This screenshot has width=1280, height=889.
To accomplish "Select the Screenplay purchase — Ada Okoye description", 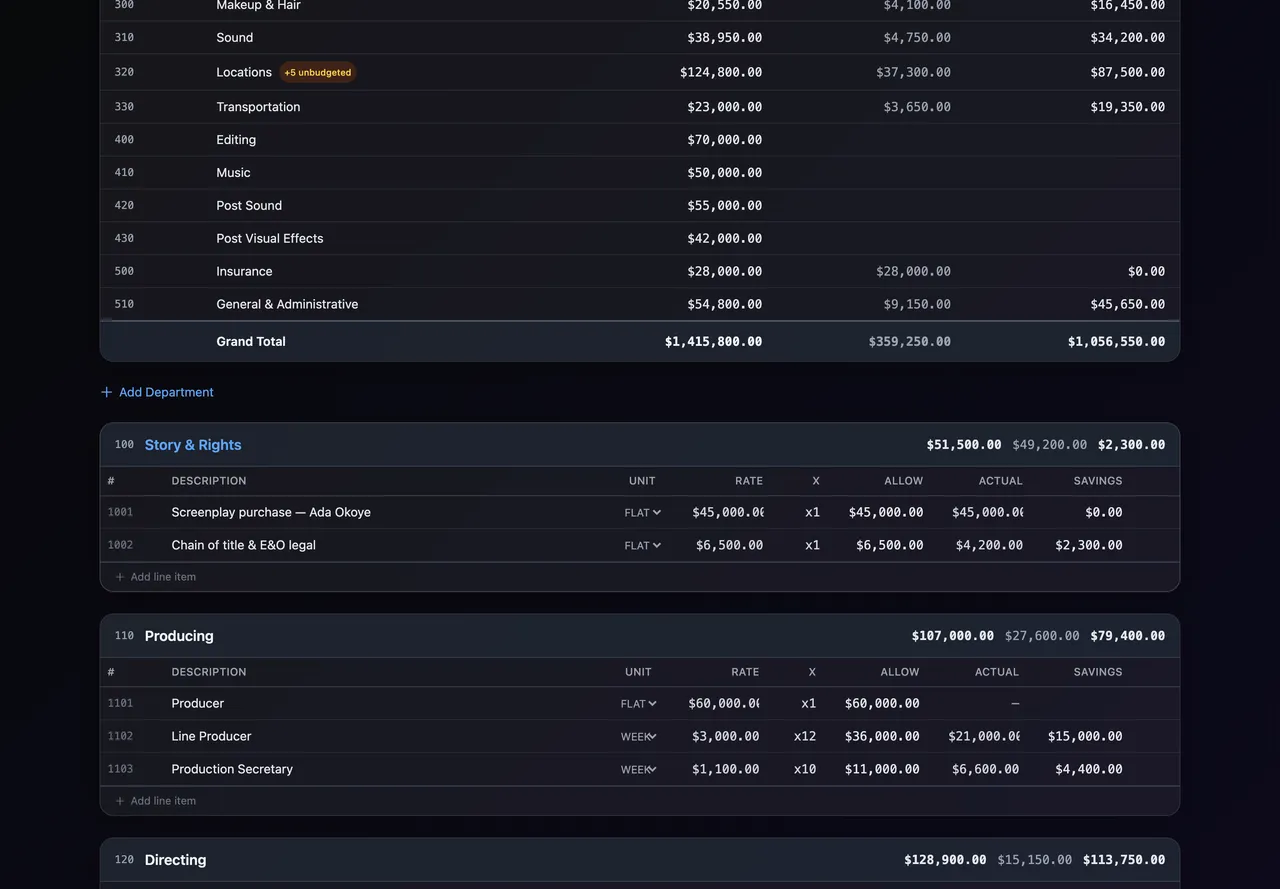I will (x=271, y=512).
